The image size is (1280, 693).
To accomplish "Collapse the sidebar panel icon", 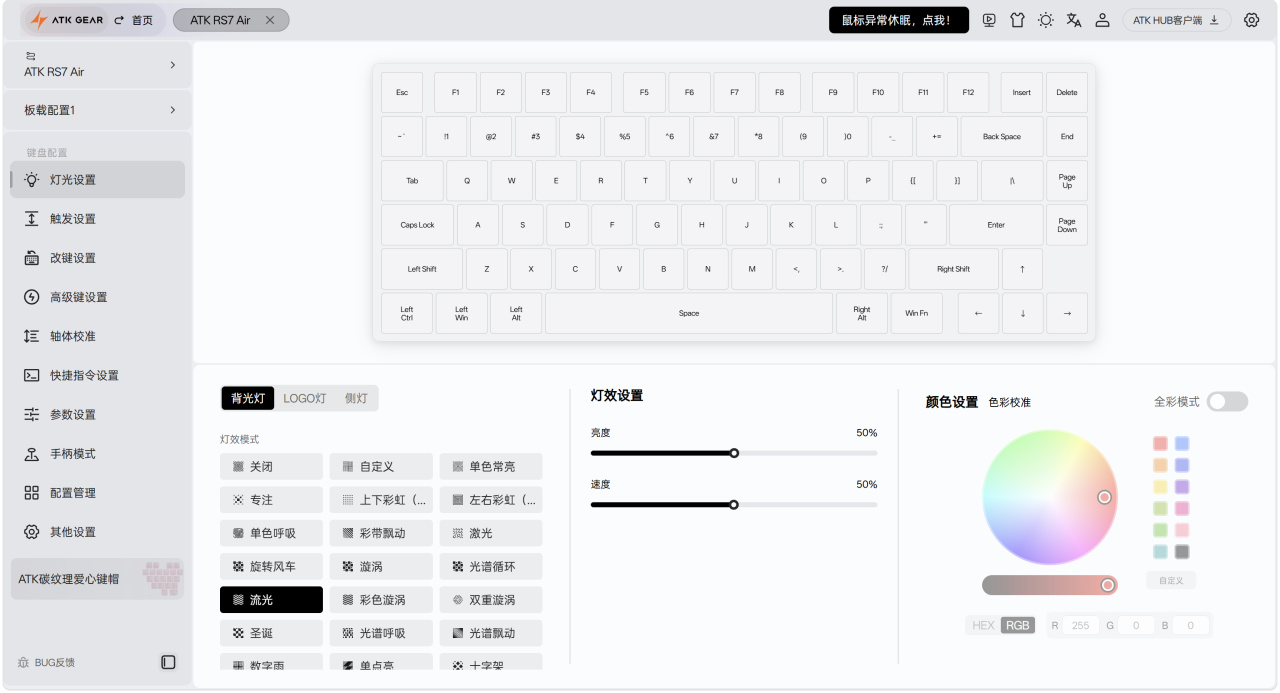I will 168,662.
